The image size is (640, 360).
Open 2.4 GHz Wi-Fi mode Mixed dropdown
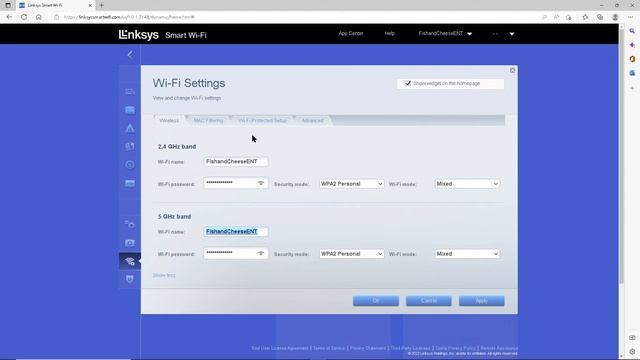tap(467, 184)
